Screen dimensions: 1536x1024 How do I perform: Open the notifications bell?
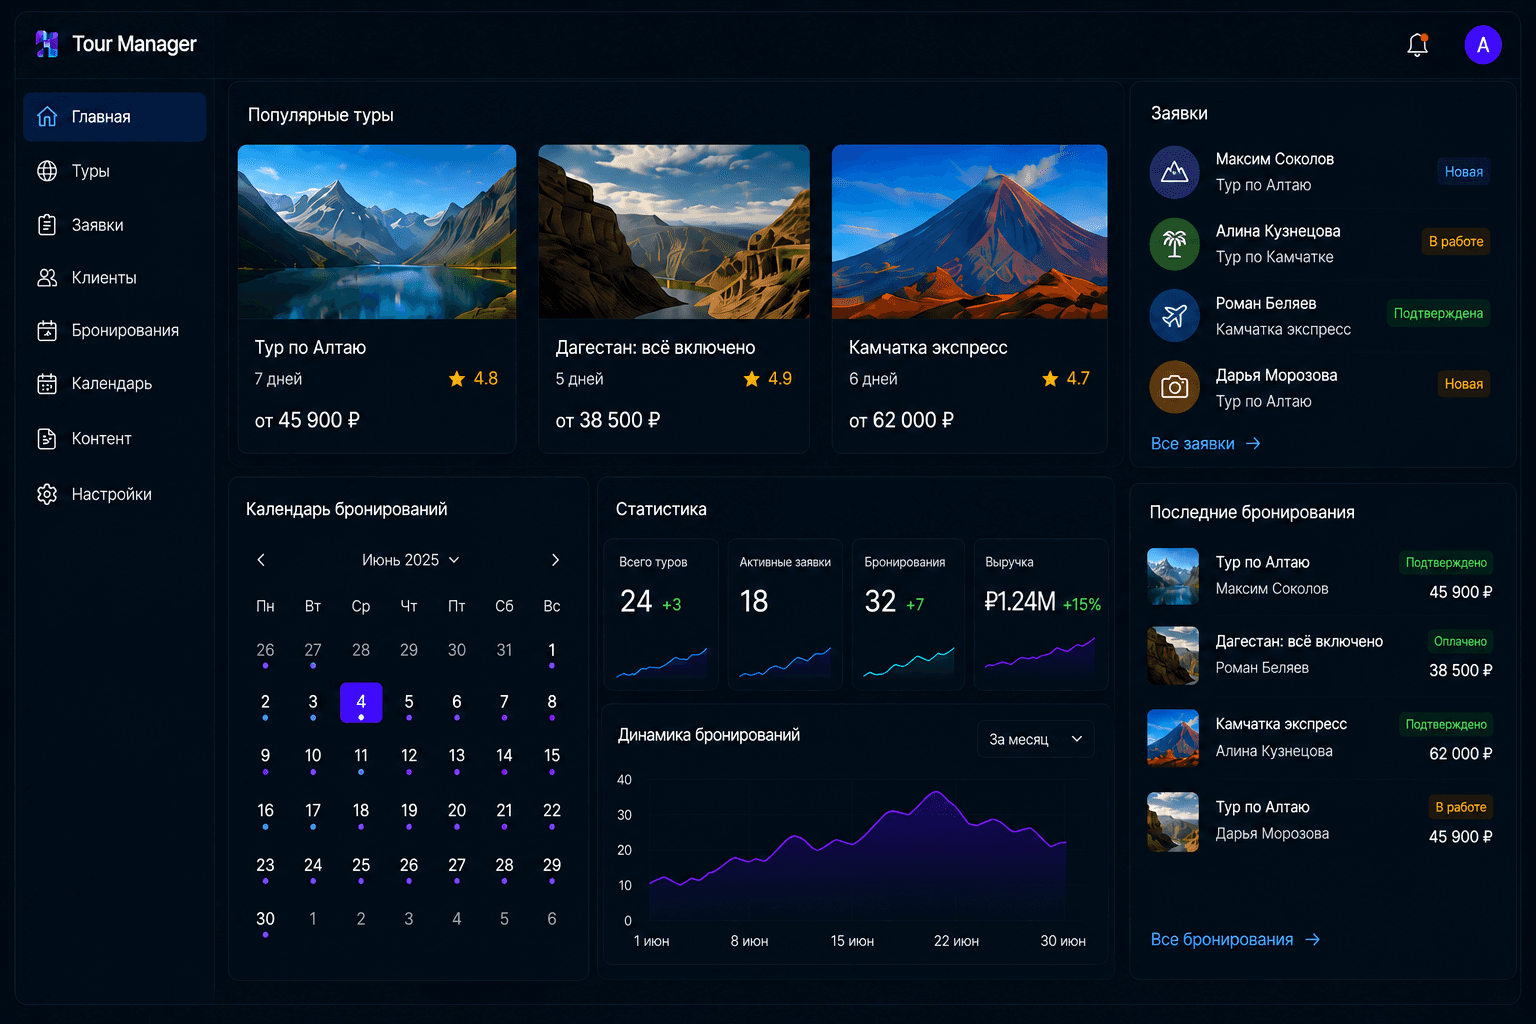pos(1417,44)
